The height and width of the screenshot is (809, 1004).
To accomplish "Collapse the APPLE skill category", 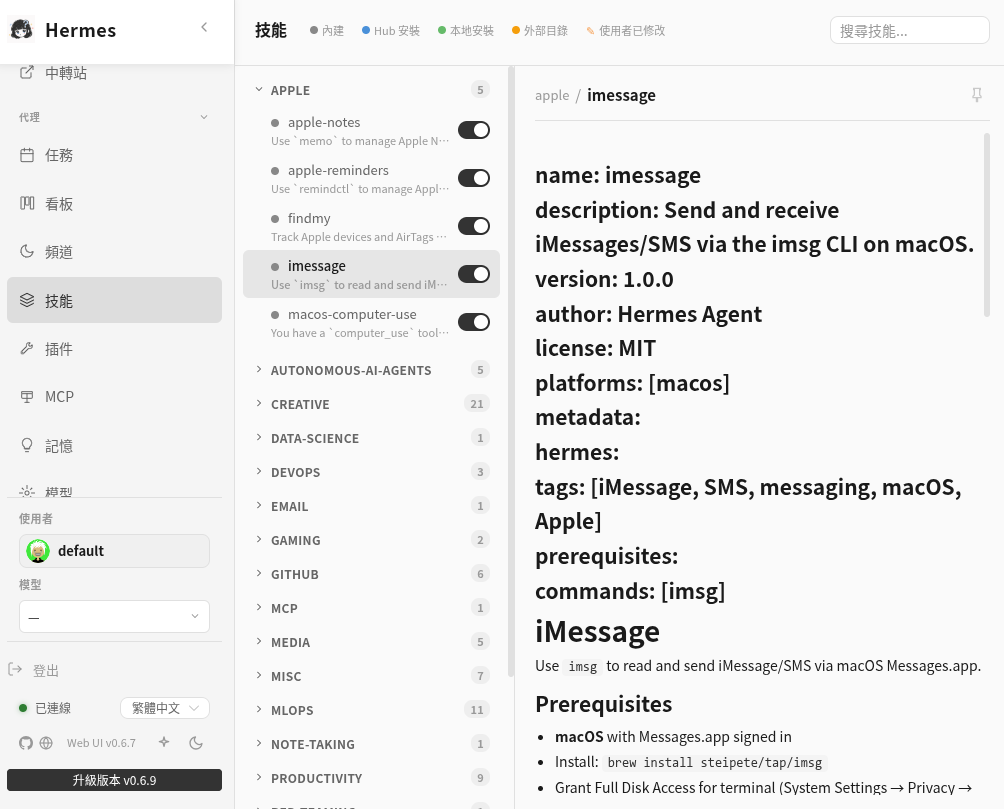I will click(x=371, y=90).
